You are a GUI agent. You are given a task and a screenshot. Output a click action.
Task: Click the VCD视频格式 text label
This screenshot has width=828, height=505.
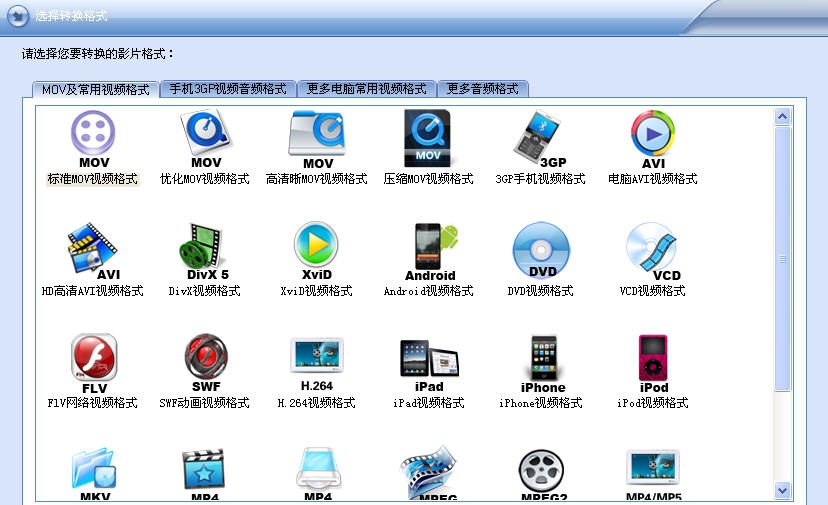tap(653, 291)
